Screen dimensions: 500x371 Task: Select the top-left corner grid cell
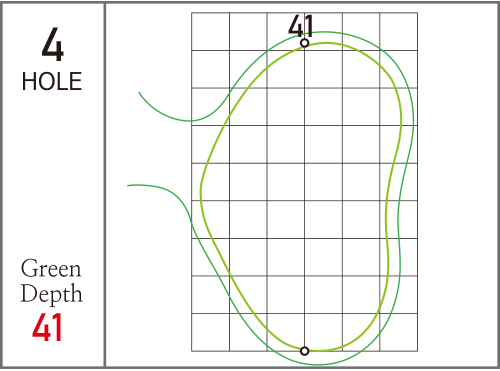tap(210, 32)
